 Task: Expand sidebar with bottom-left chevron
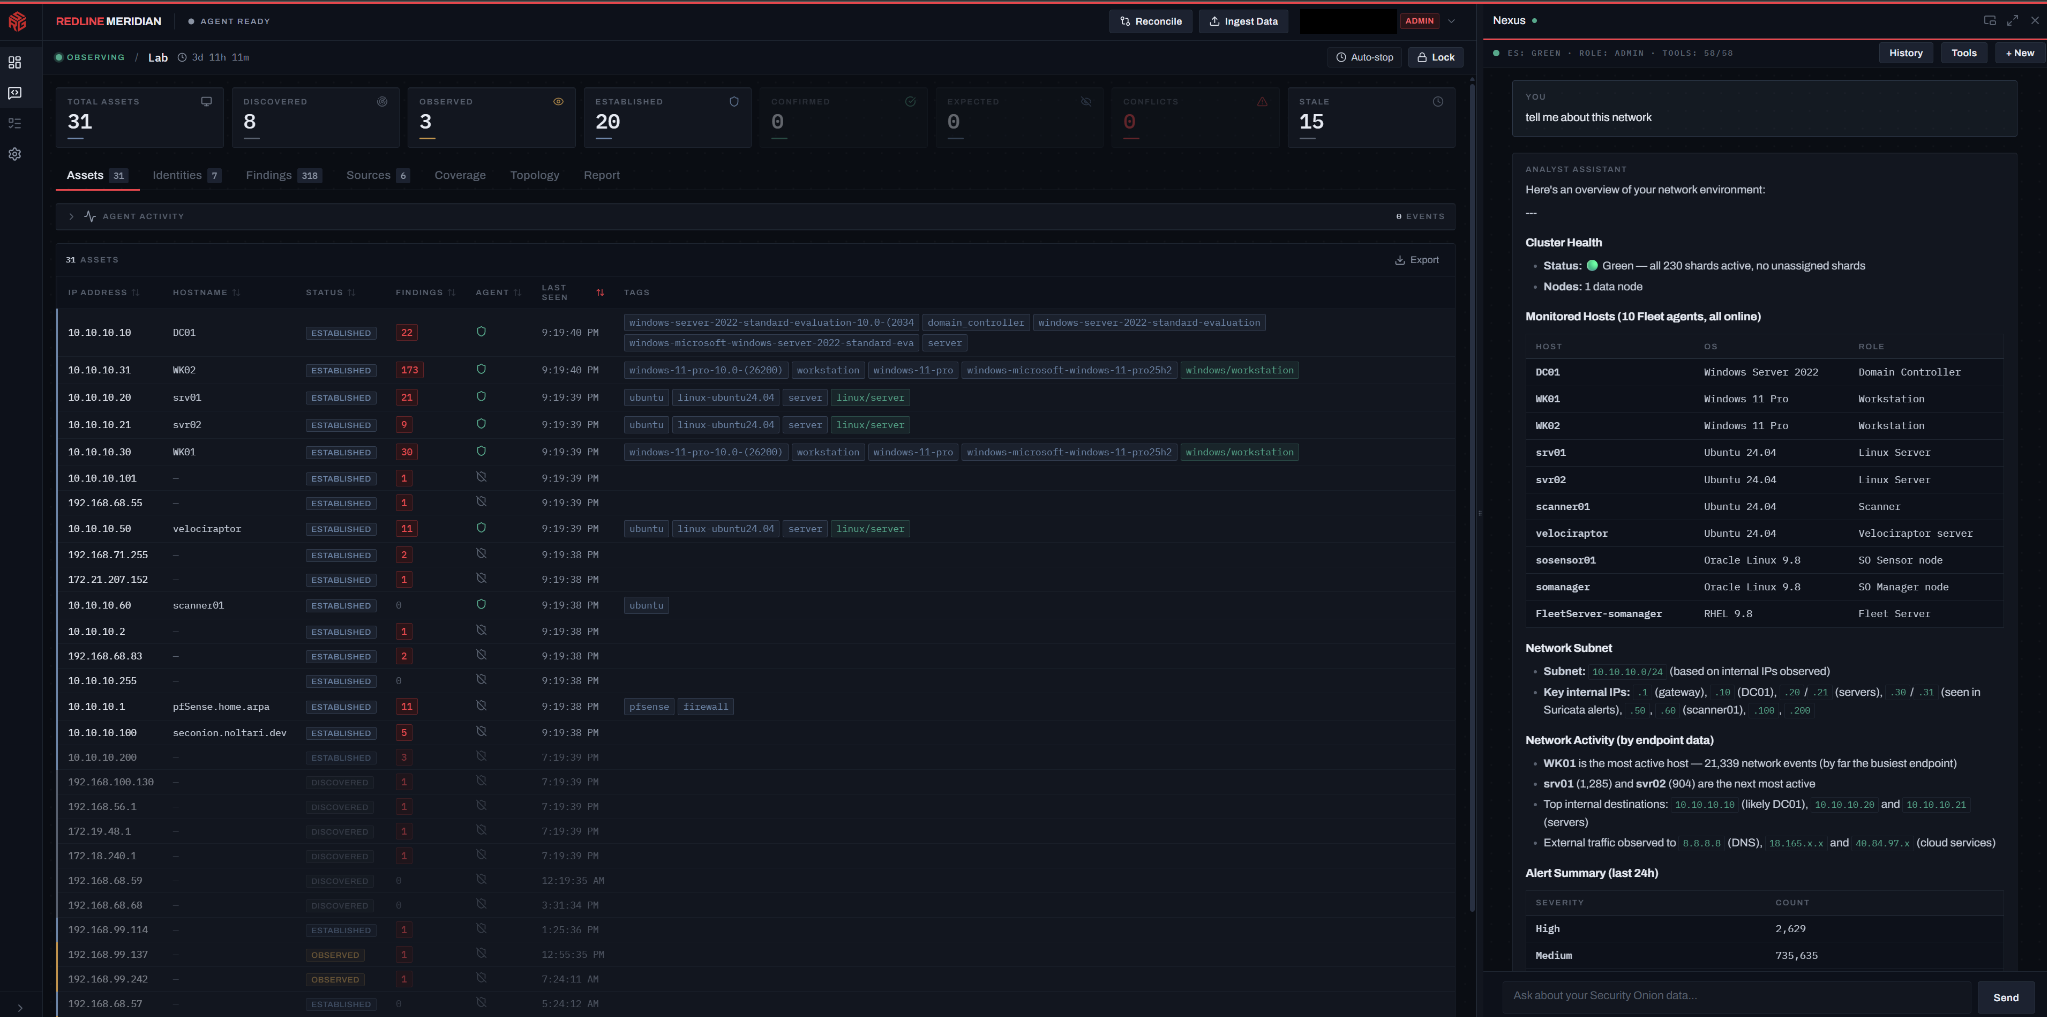[20, 1007]
